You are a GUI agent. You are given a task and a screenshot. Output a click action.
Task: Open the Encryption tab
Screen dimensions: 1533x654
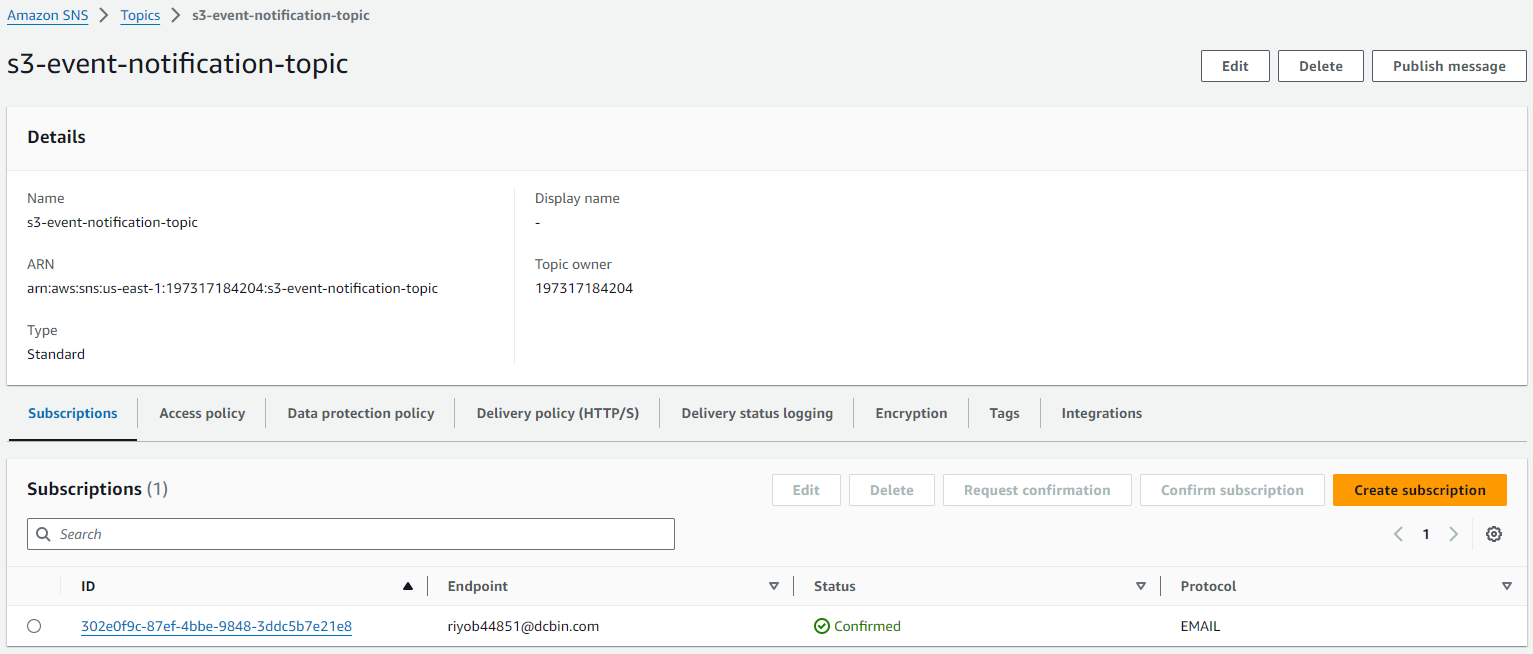(x=911, y=413)
